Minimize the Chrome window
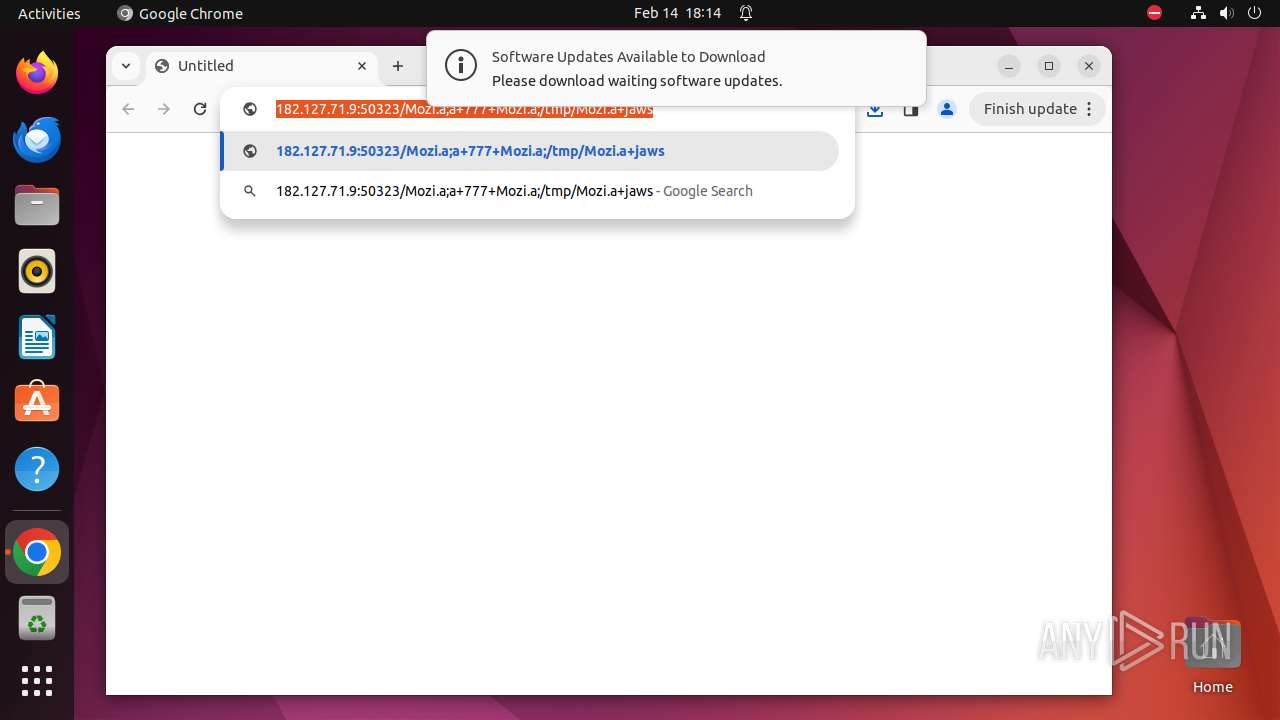Image resolution: width=1280 pixels, height=720 pixels. pos(1009,66)
